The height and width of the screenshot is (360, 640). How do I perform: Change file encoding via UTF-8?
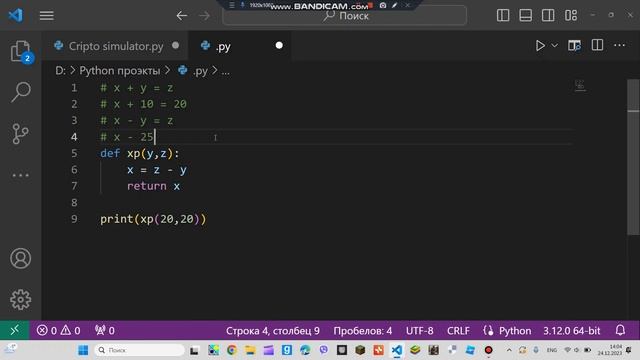click(x=420, y=331)
